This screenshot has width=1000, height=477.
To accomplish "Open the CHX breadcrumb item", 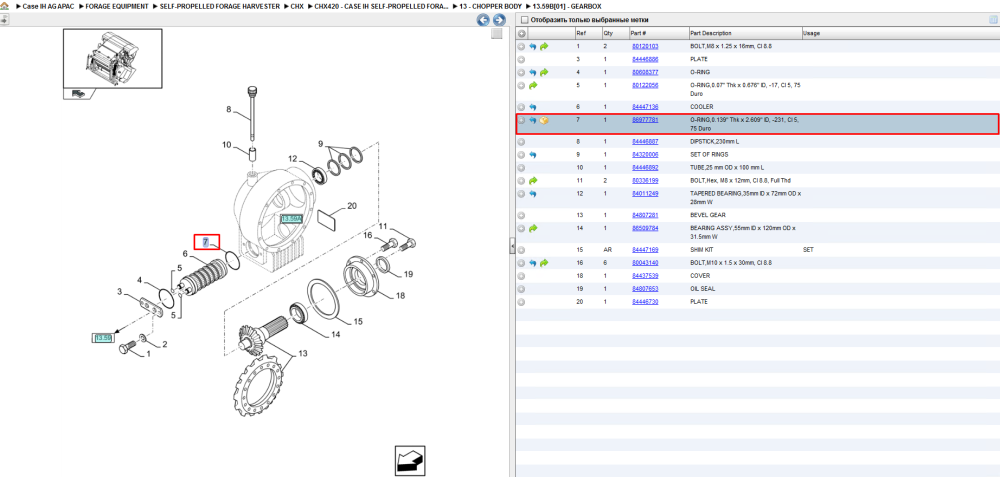I will [297, 6].
